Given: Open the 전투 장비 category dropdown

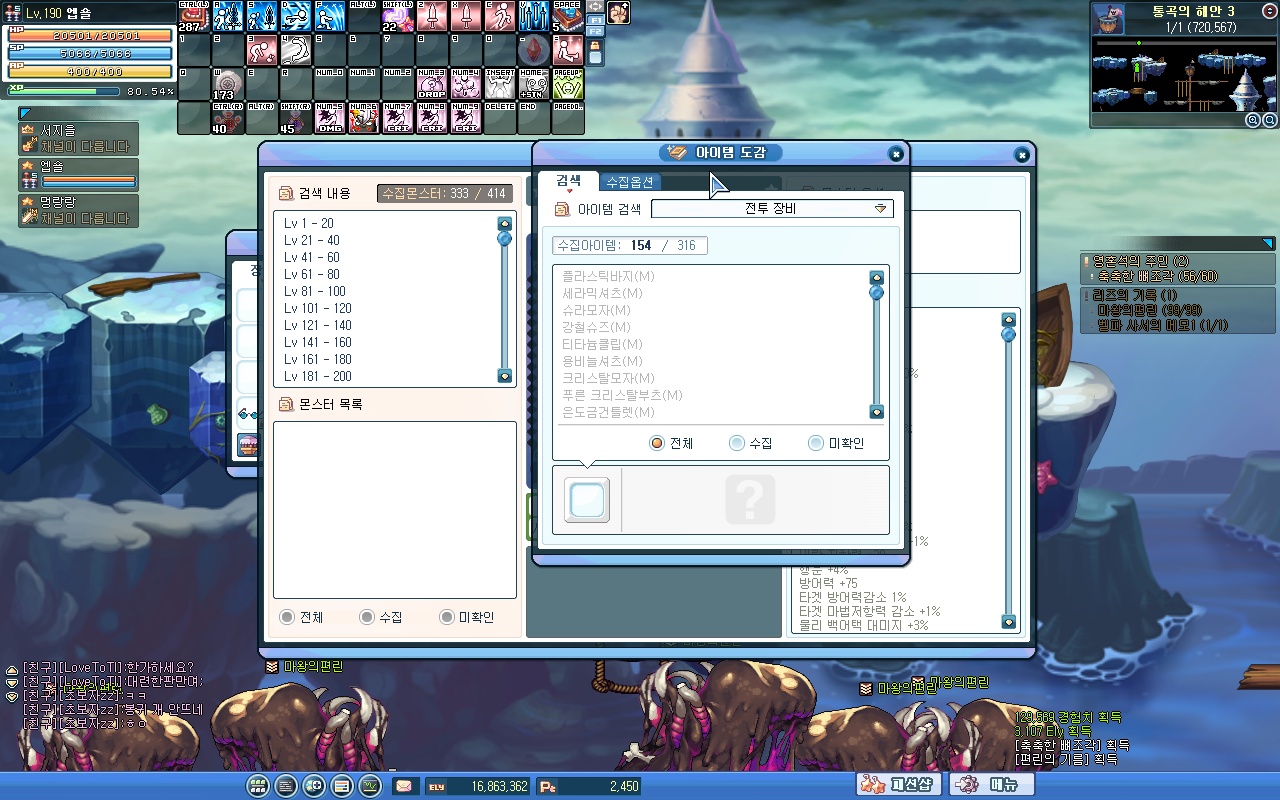Looking at the screenshot, I should point(772,209).
